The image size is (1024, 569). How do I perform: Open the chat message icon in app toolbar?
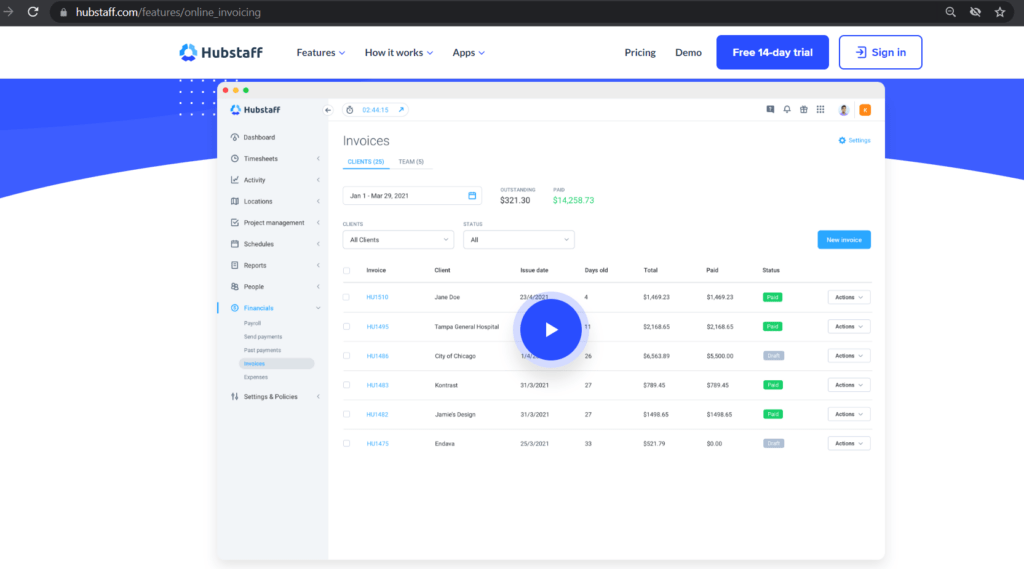coord(770,110)
